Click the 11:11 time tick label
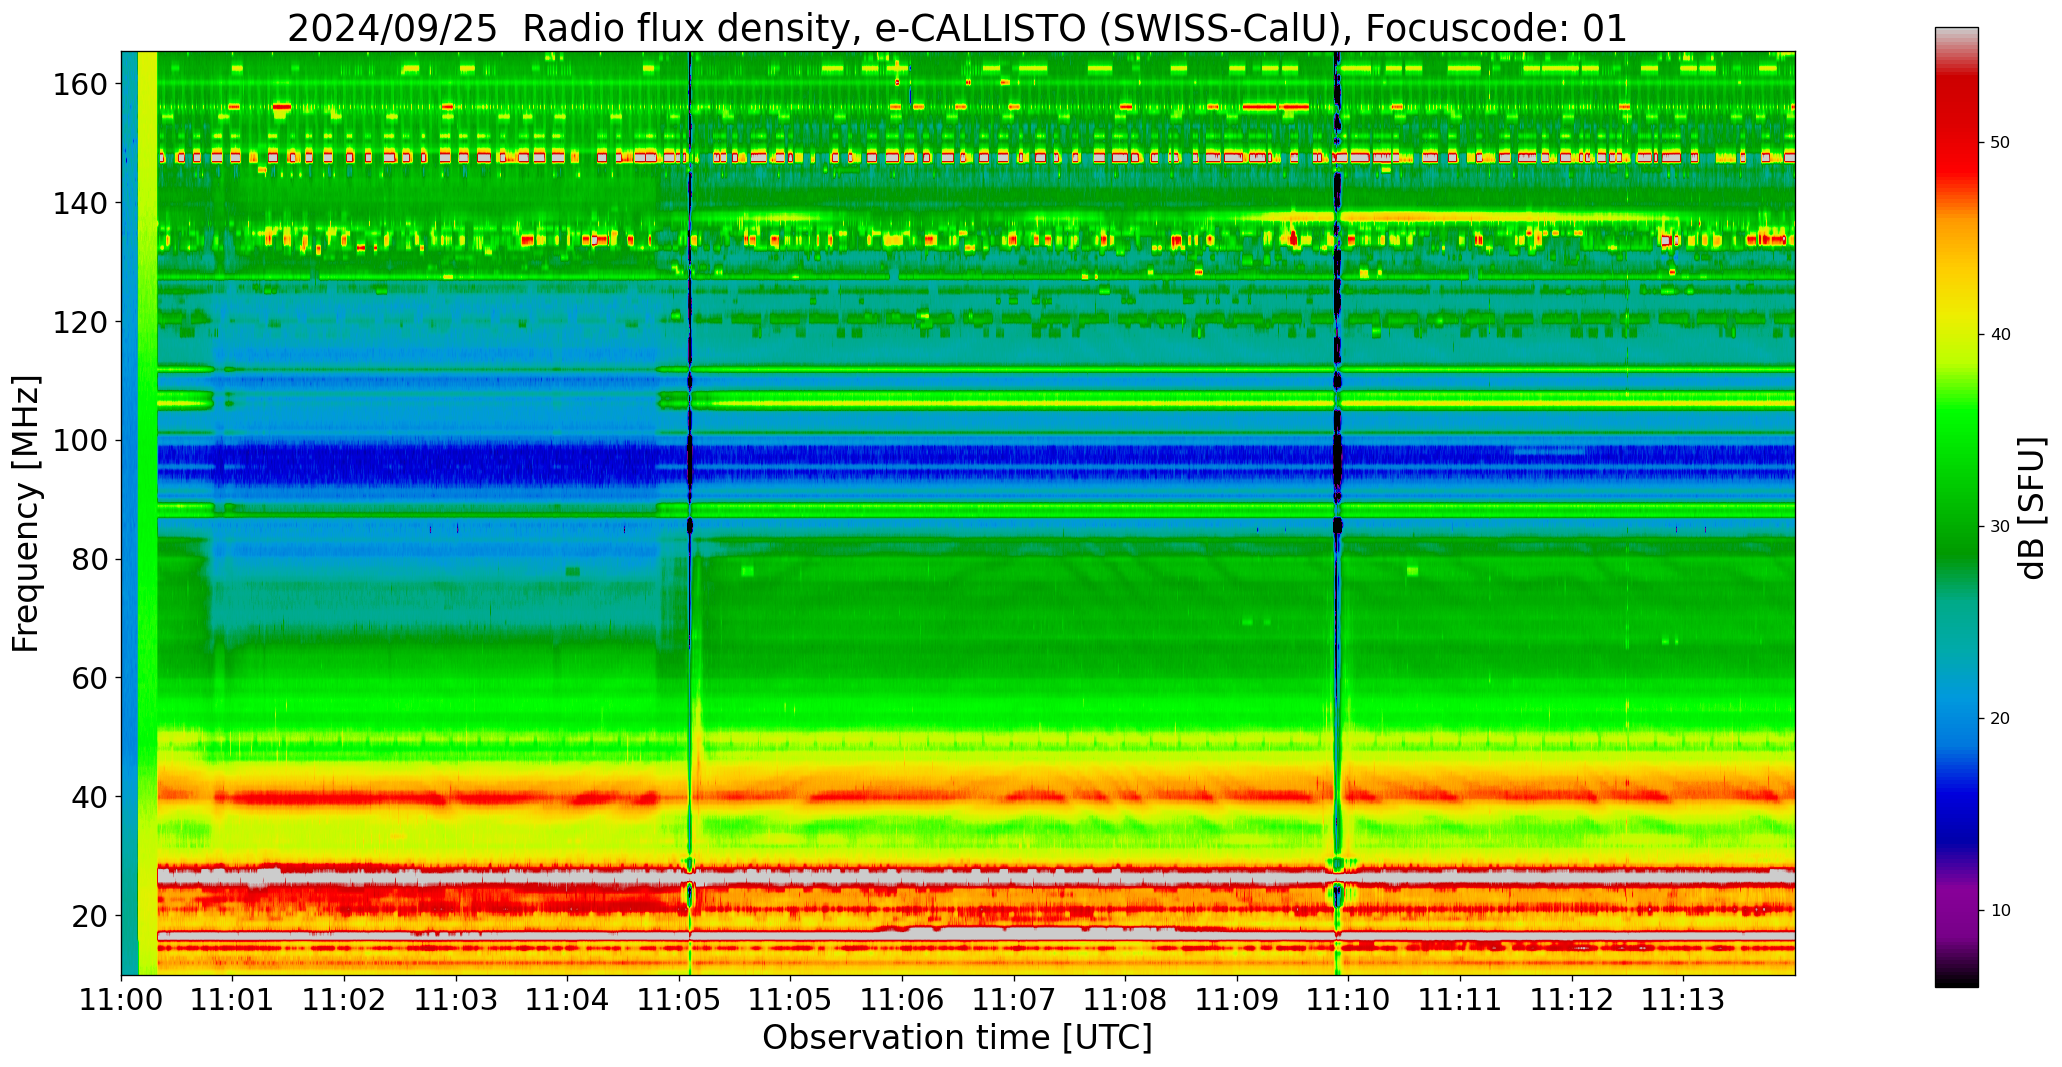The image size is (2062, 1067). (1460, 1000)
